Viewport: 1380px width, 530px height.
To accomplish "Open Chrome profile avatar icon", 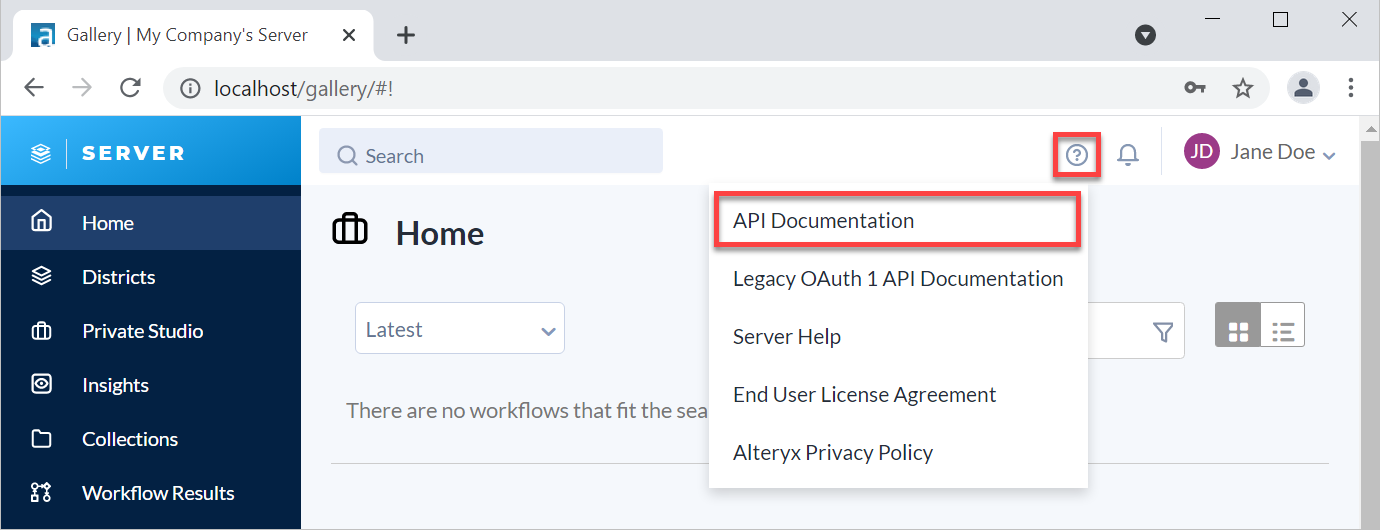I will coord(1303,88).
